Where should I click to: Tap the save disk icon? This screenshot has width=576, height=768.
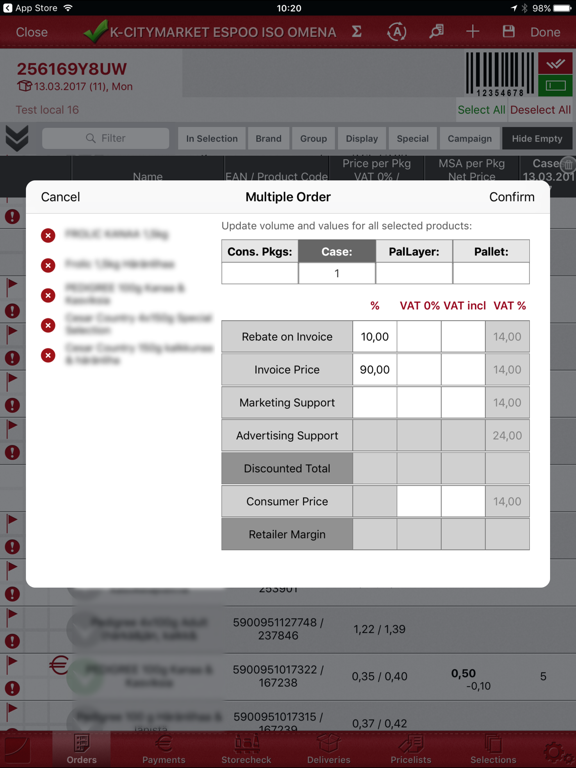[x=508, y=32]
